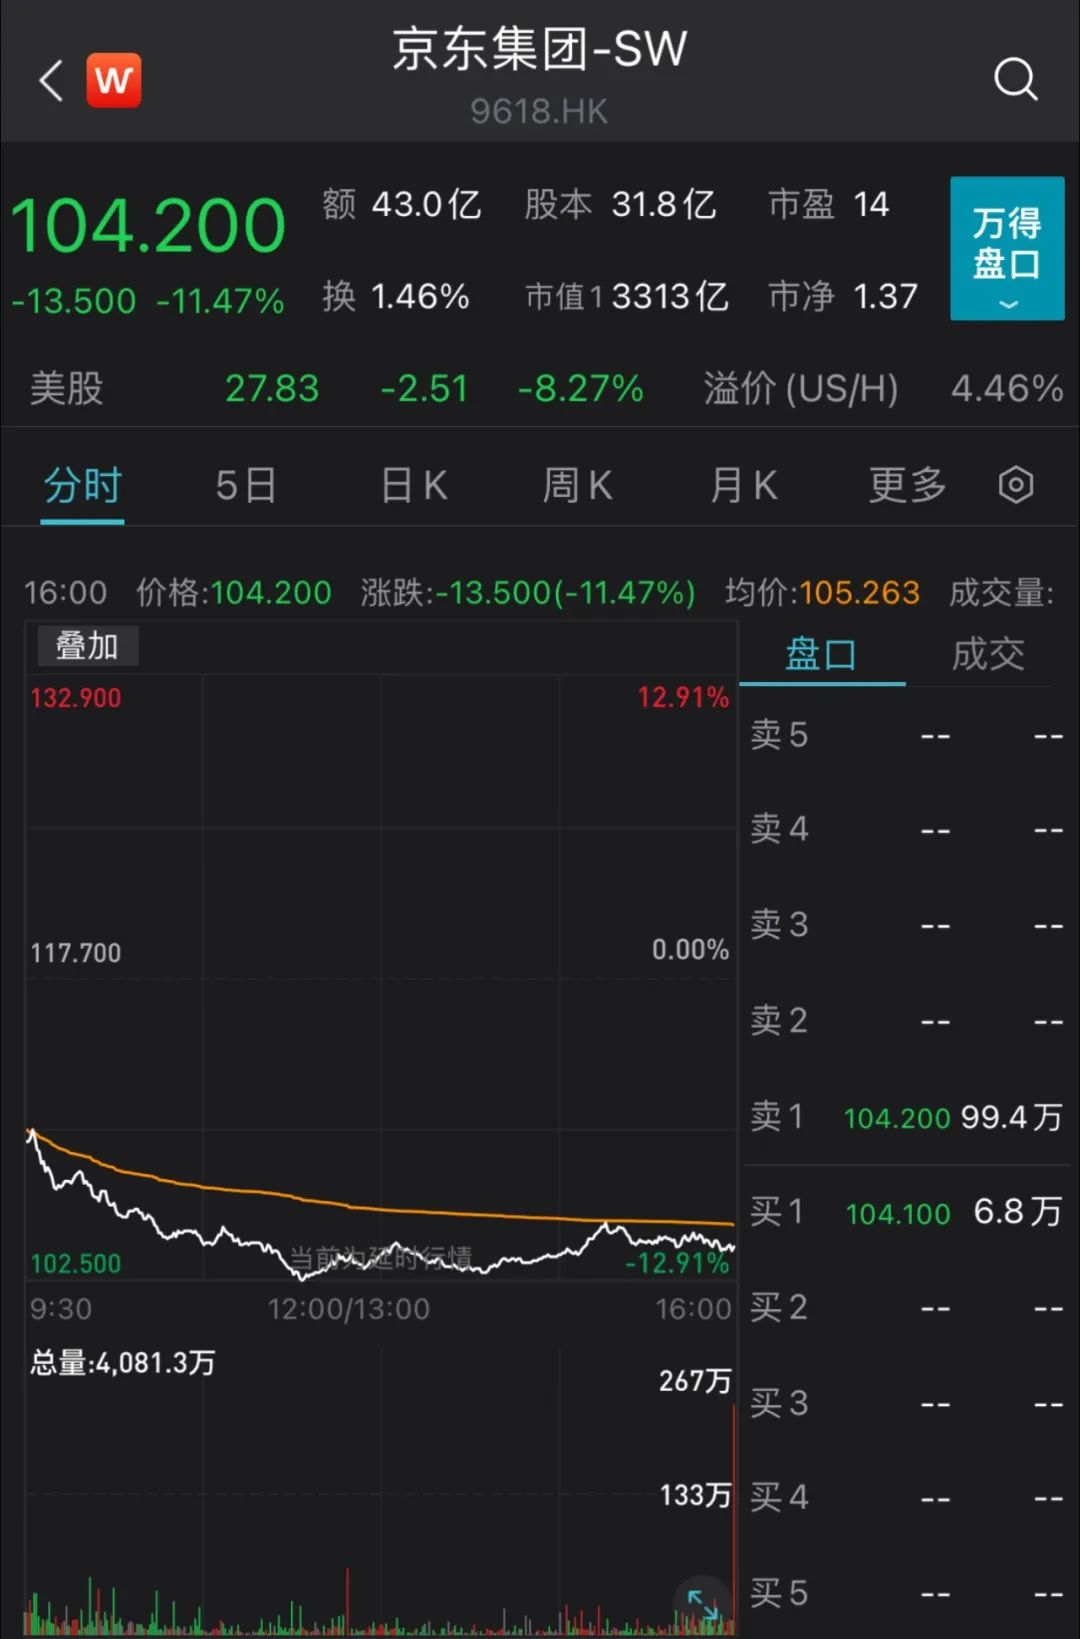Tap total volume 总量:4,081.3万

[x=123, y=1363]
